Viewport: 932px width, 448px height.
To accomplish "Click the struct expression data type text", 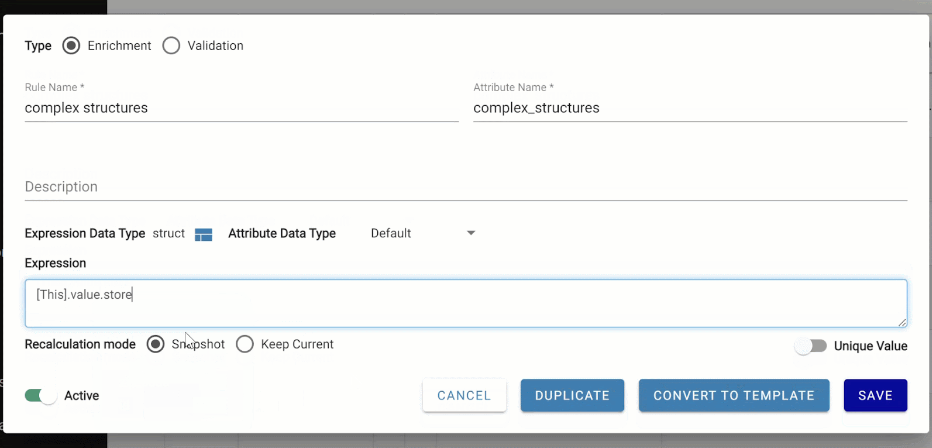I will [x=168, y=234].
